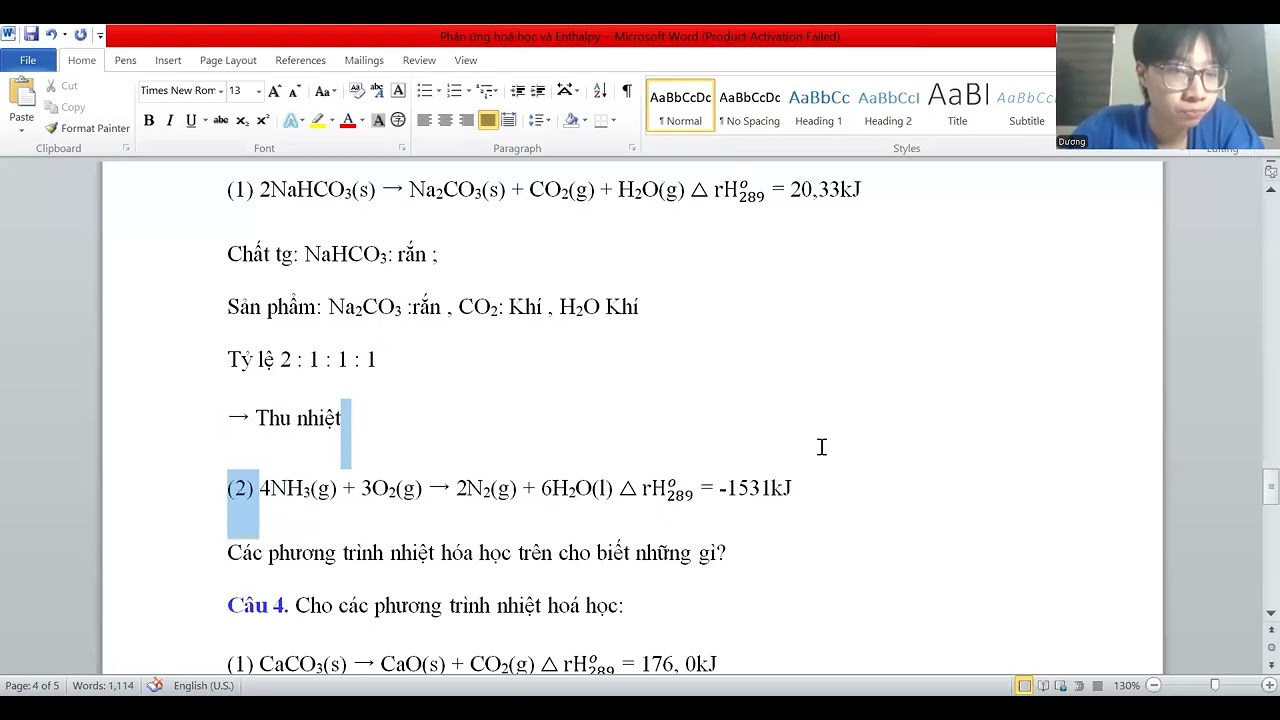Image resolution: width=1280 pixels, height=720 pixels.
Task: Switch to Draft view icon
Action: point(1097,686)
